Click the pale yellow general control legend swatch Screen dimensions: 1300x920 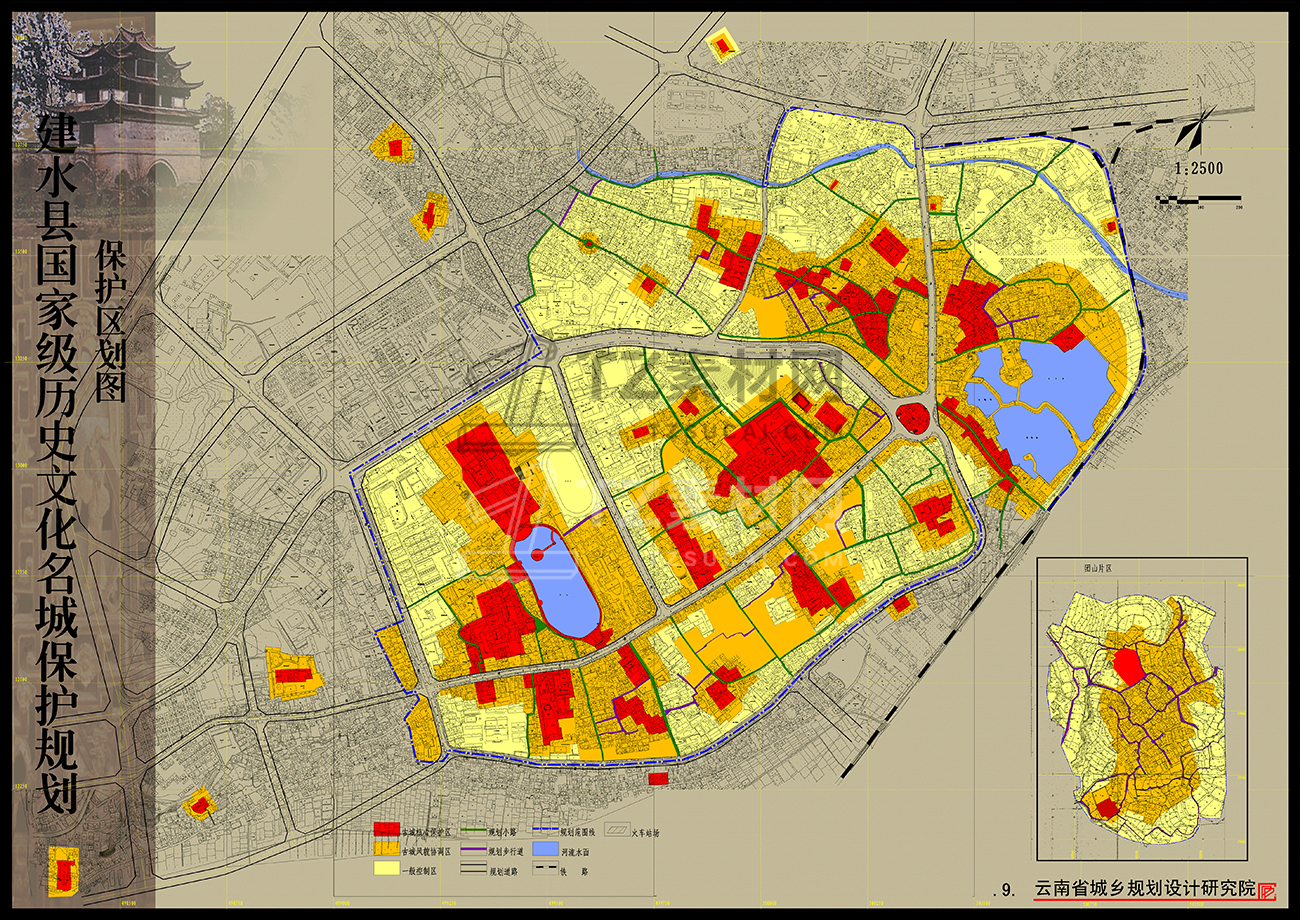click(386, 869)
